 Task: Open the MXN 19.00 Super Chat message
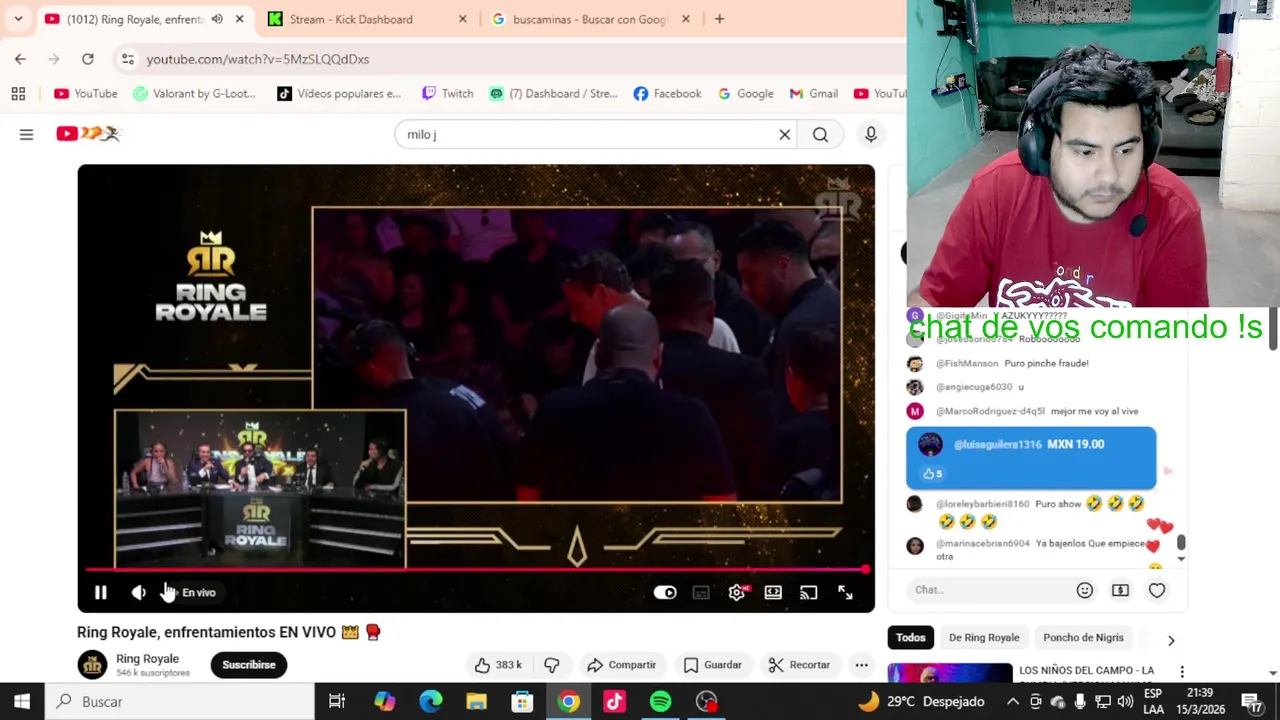pyautogui.click(x=1031, y=459)
